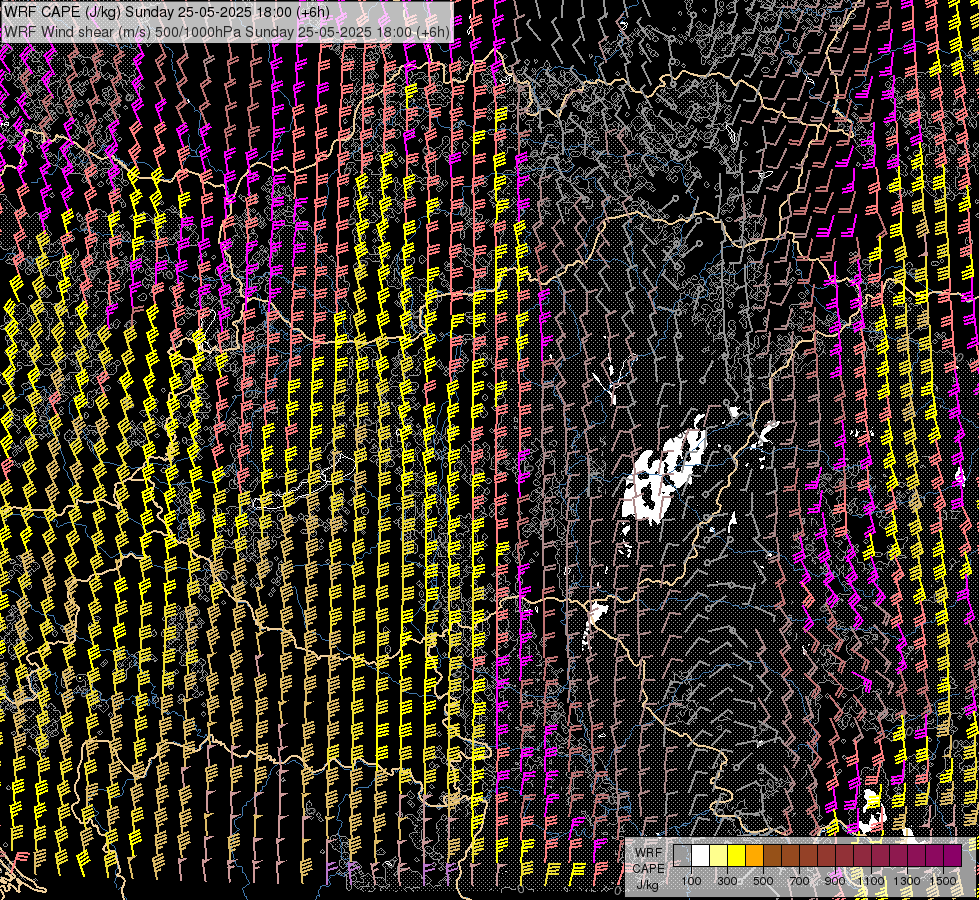Pick the brown swatch just left of 700 tick
979x900 pixels.
tap(790, 856)
